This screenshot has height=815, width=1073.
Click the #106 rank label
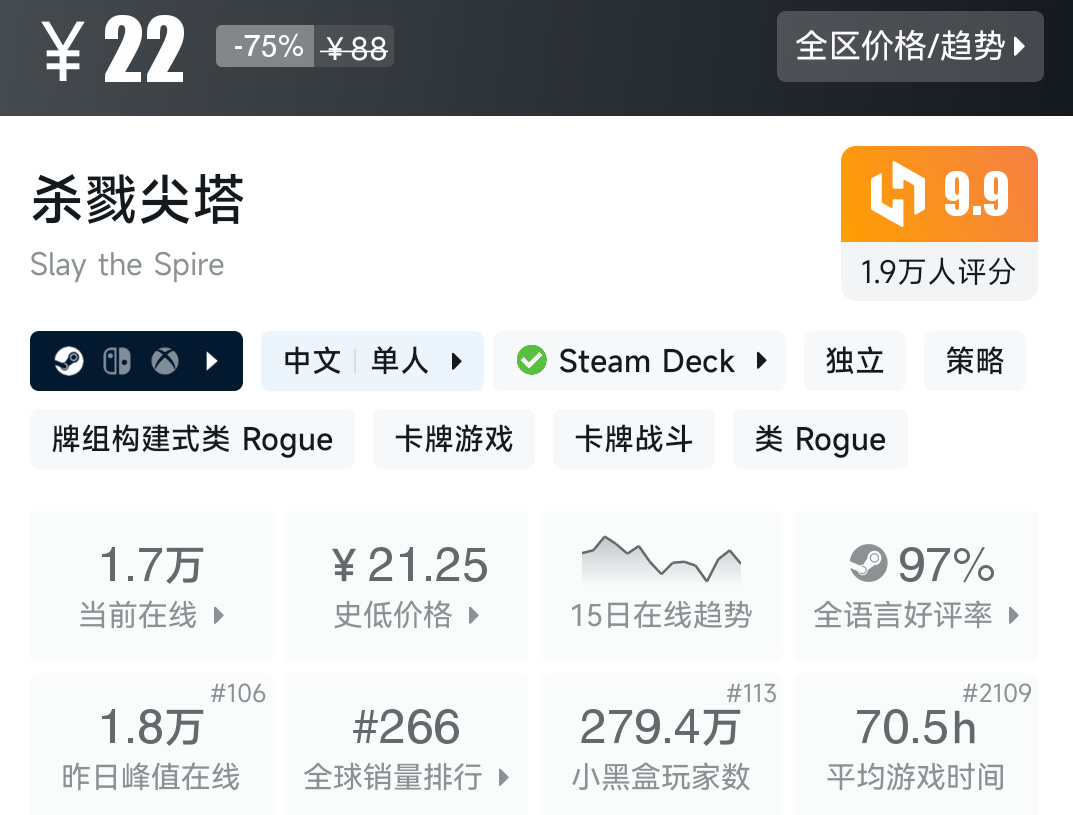[x=238, y=693]
